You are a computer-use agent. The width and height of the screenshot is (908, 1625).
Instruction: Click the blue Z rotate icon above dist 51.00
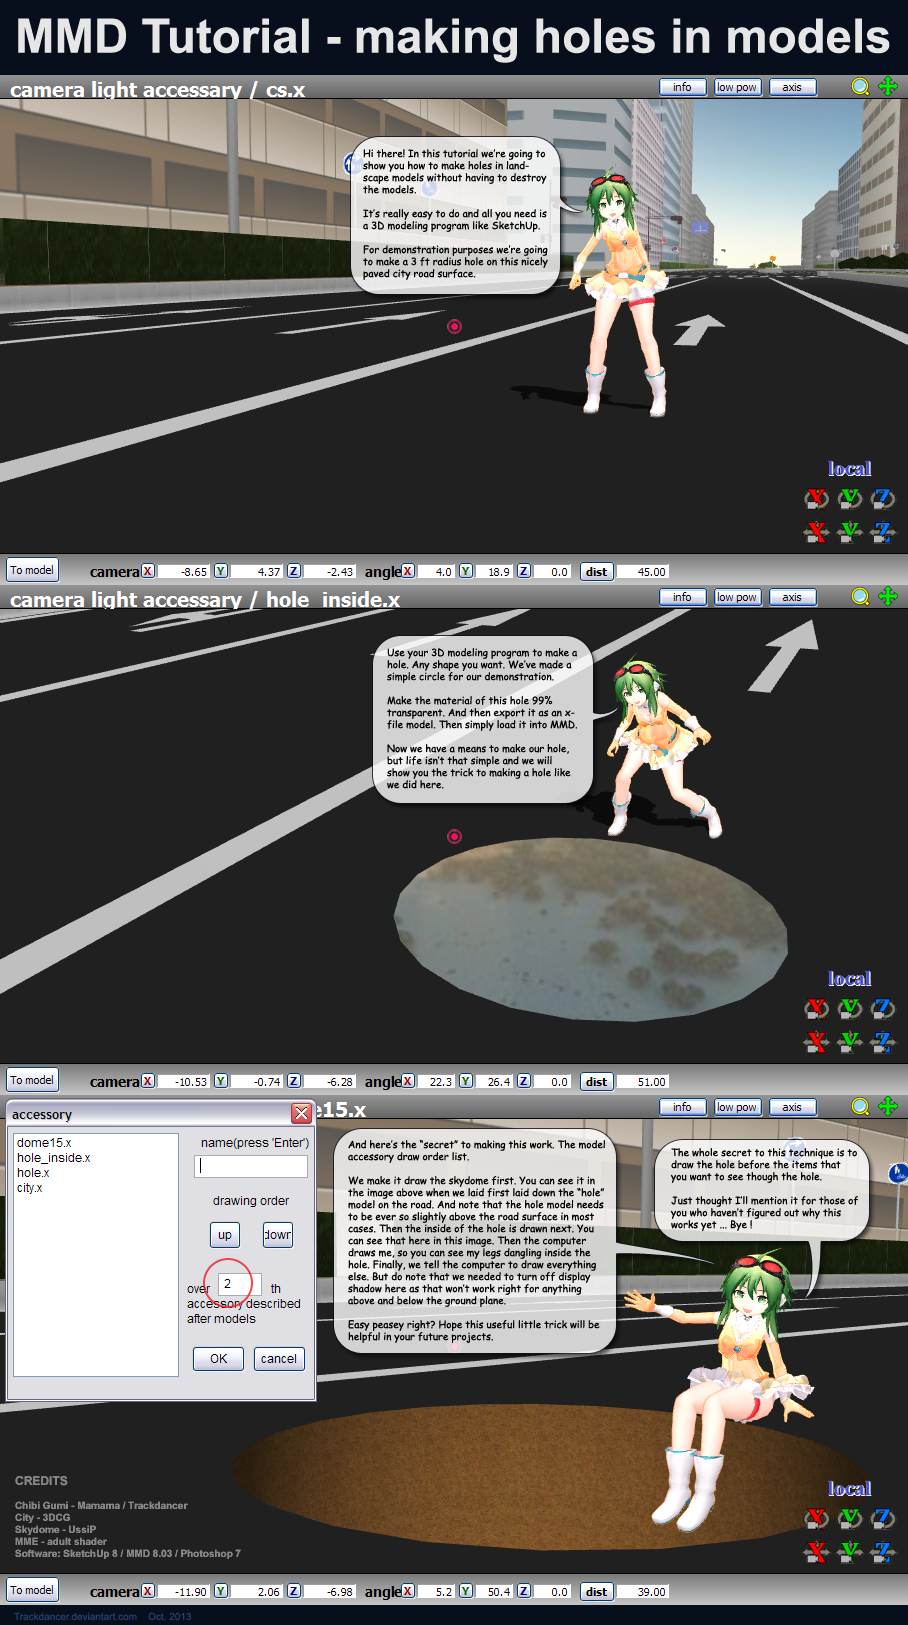point(883,1008)
